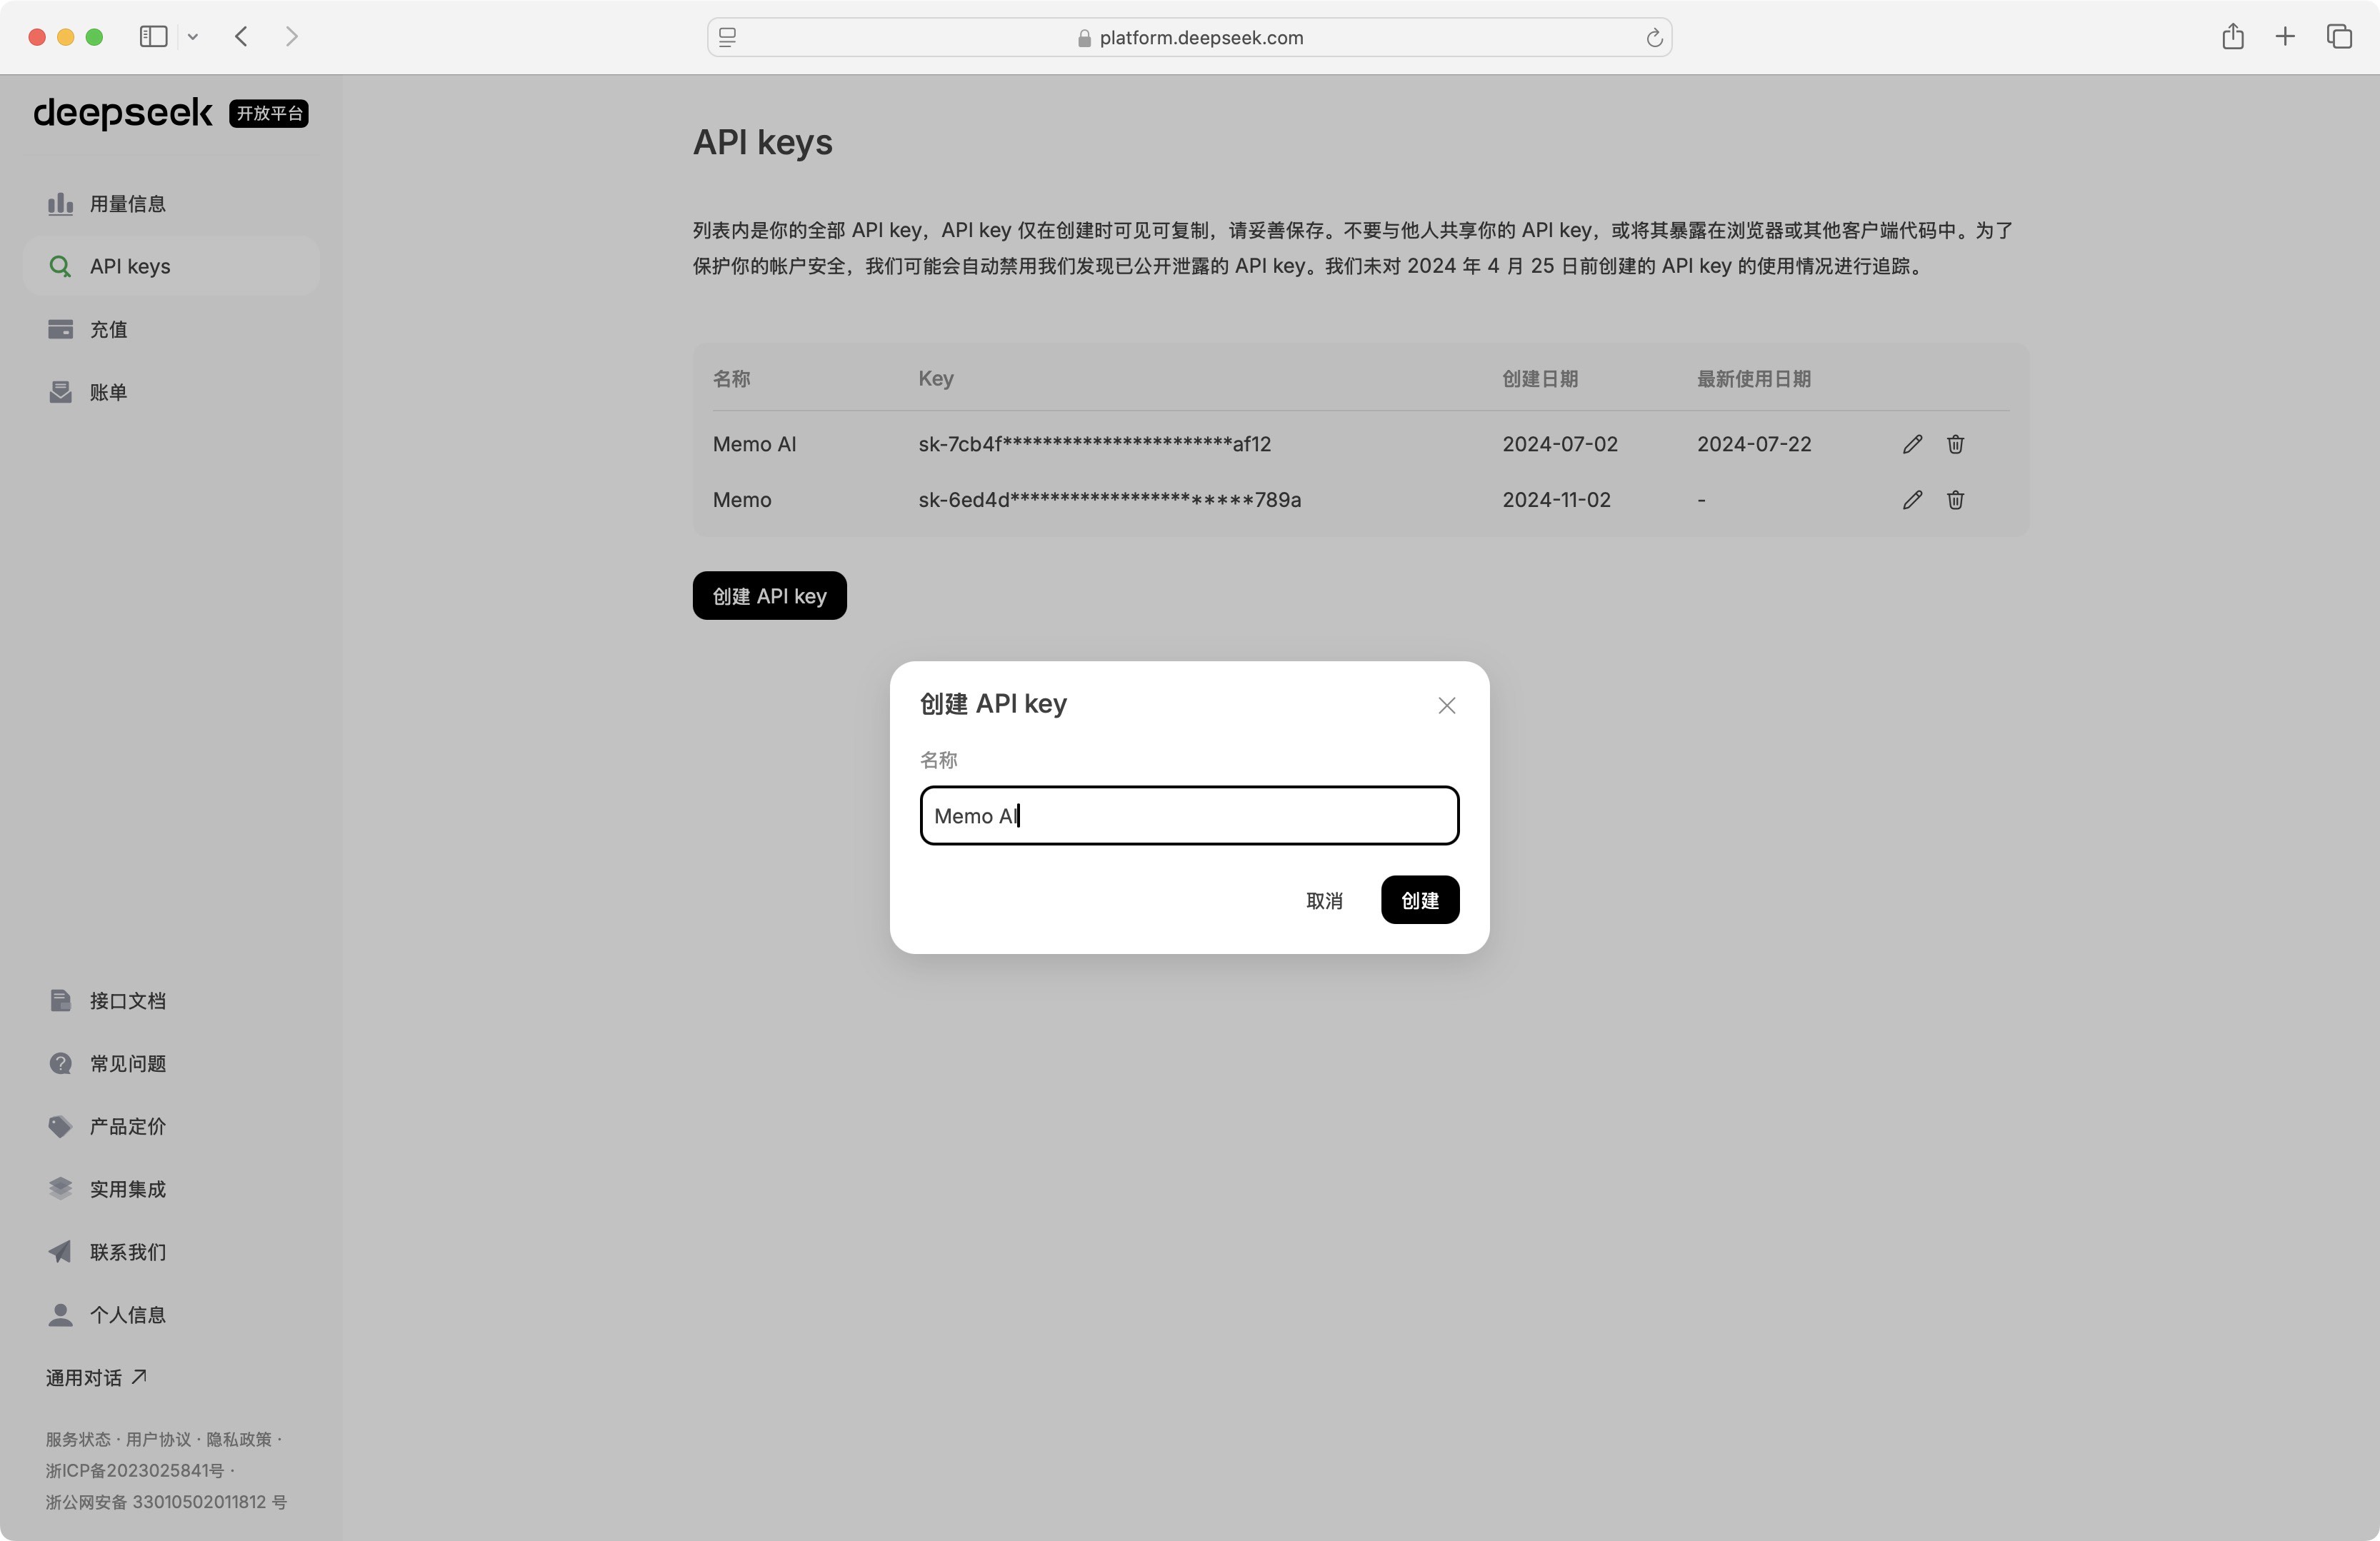
Task: Open 隐私政策 privacy policy link
Action: point(239,1440)
